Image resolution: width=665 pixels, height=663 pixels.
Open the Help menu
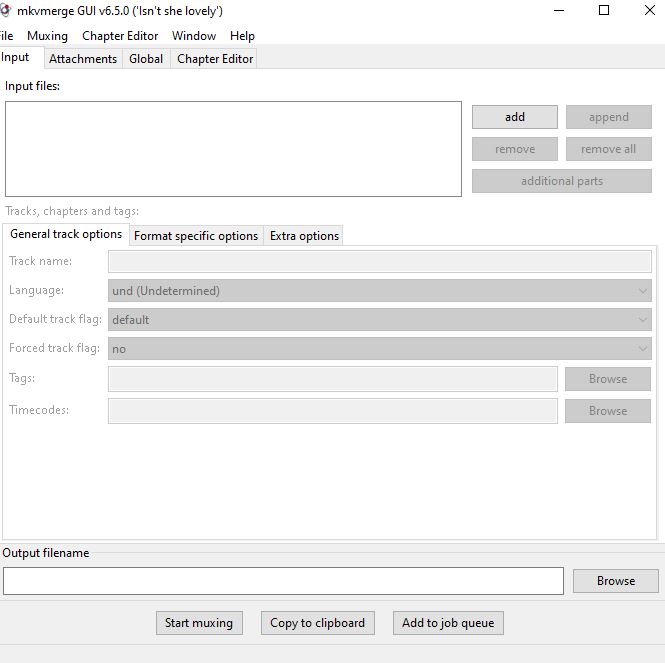pyautogui.click(x=242, y=36)
